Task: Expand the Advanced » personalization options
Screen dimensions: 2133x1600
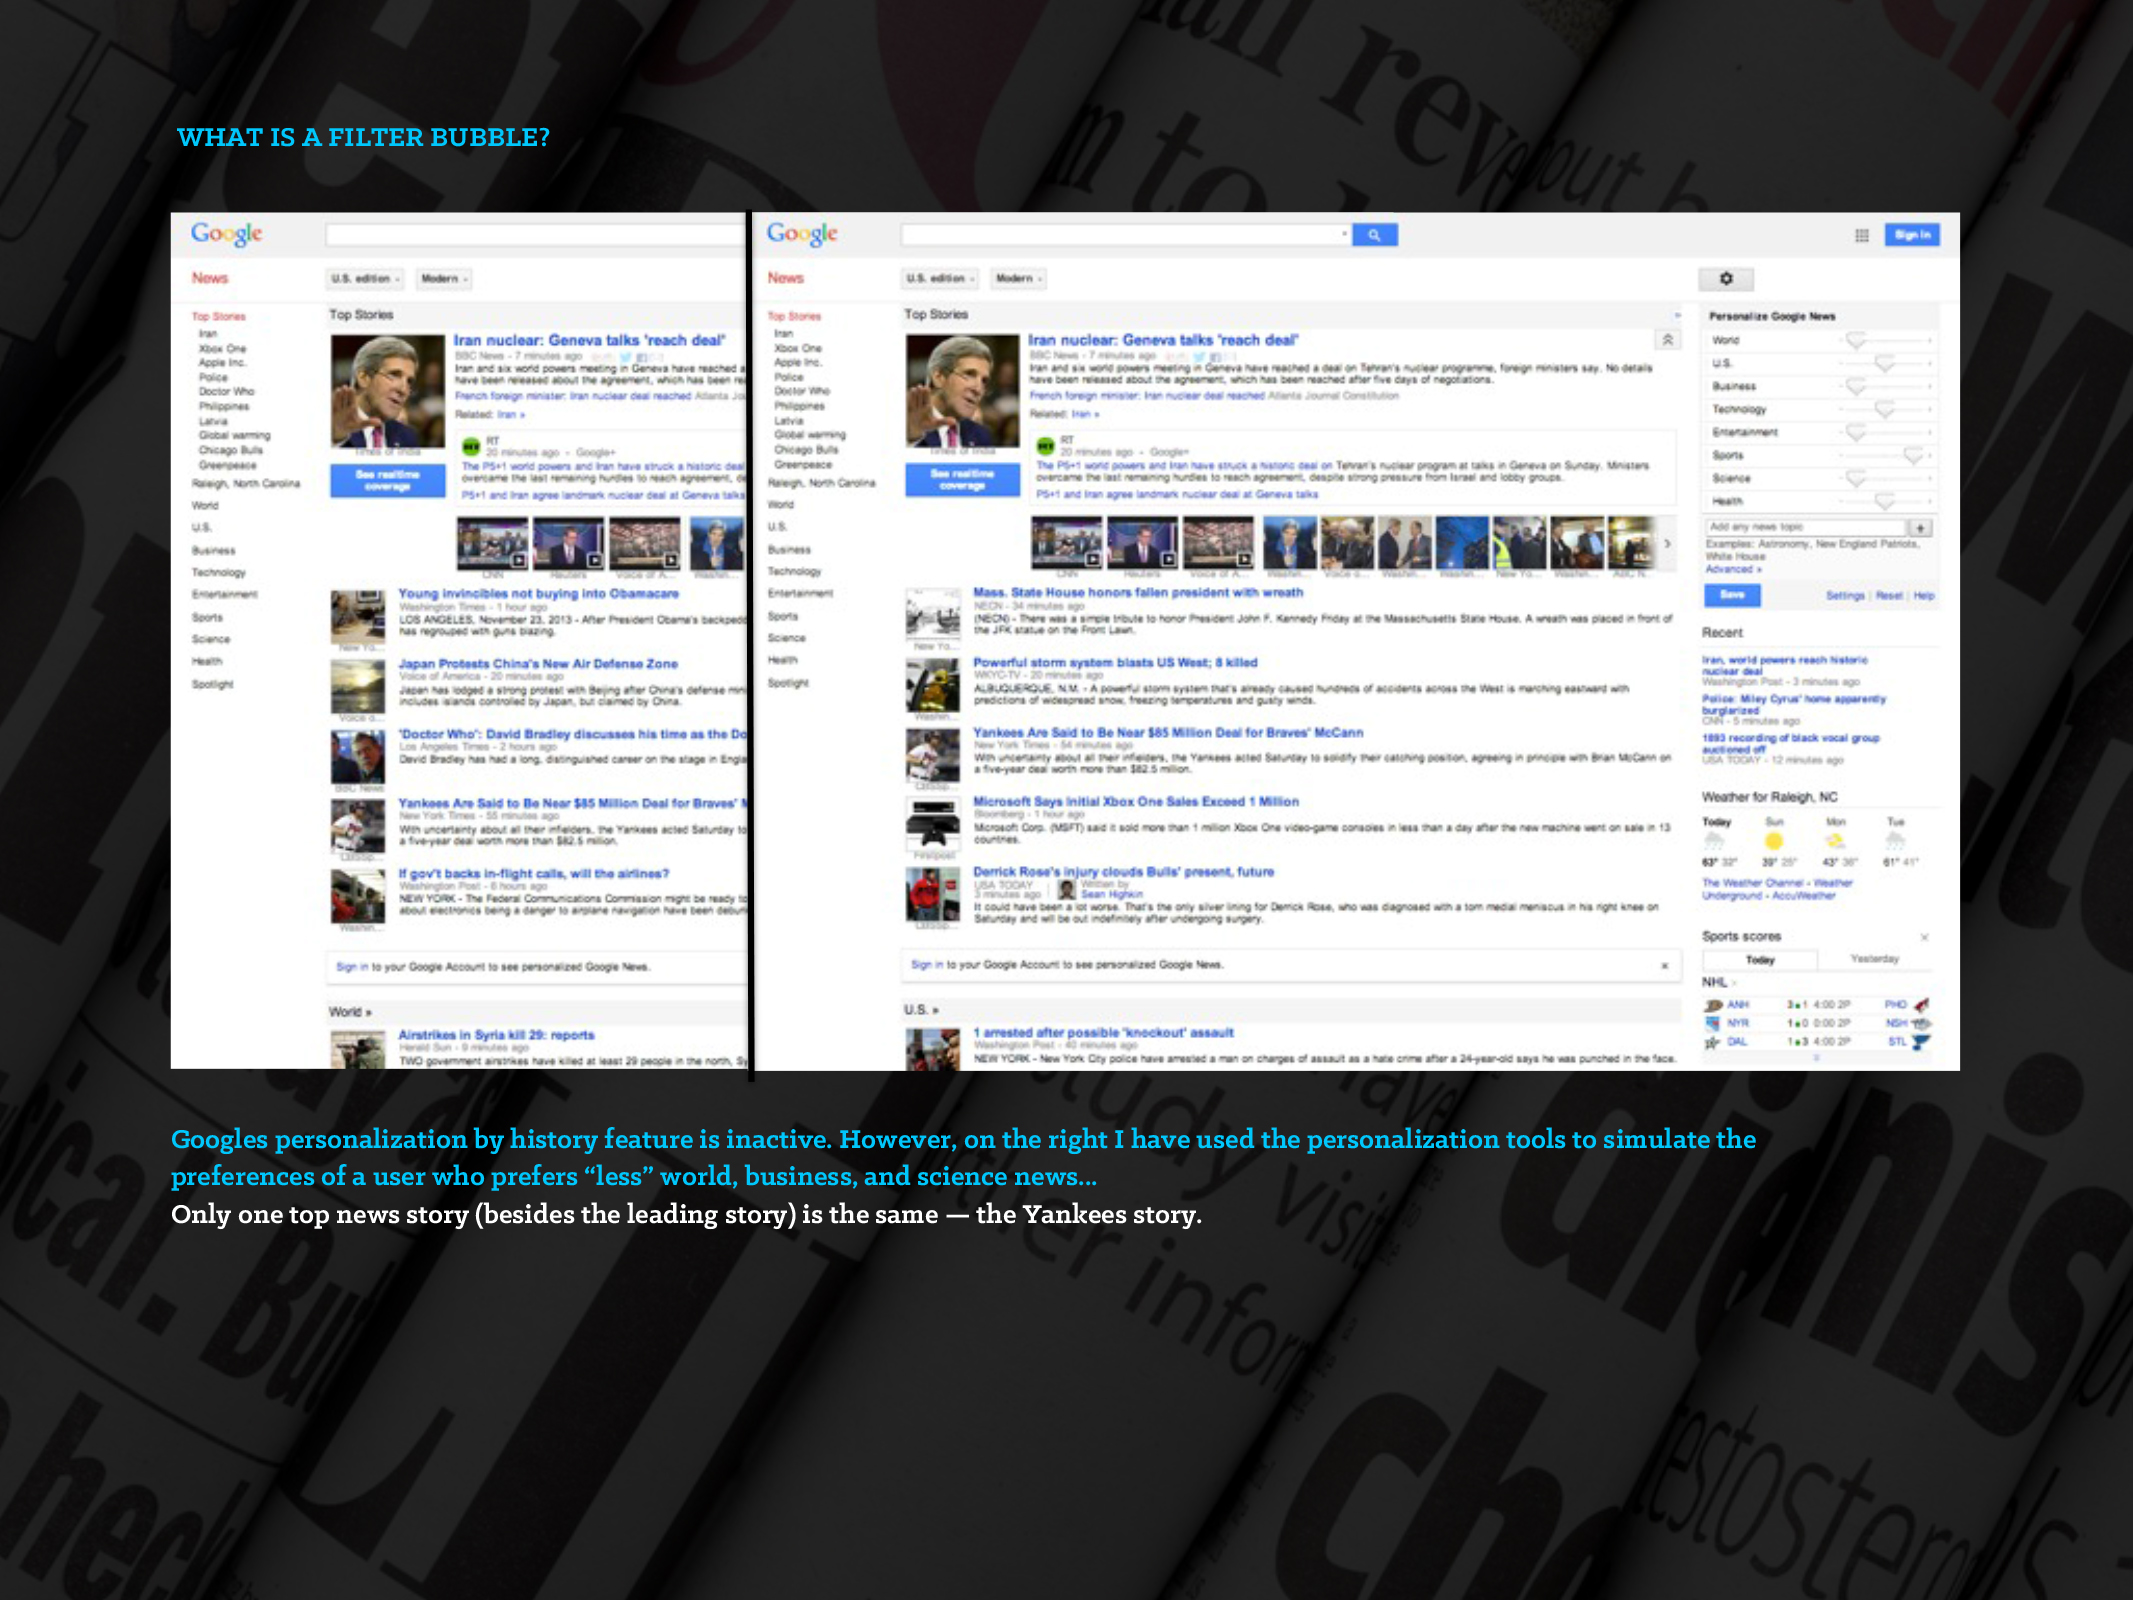Action: 1734,569
